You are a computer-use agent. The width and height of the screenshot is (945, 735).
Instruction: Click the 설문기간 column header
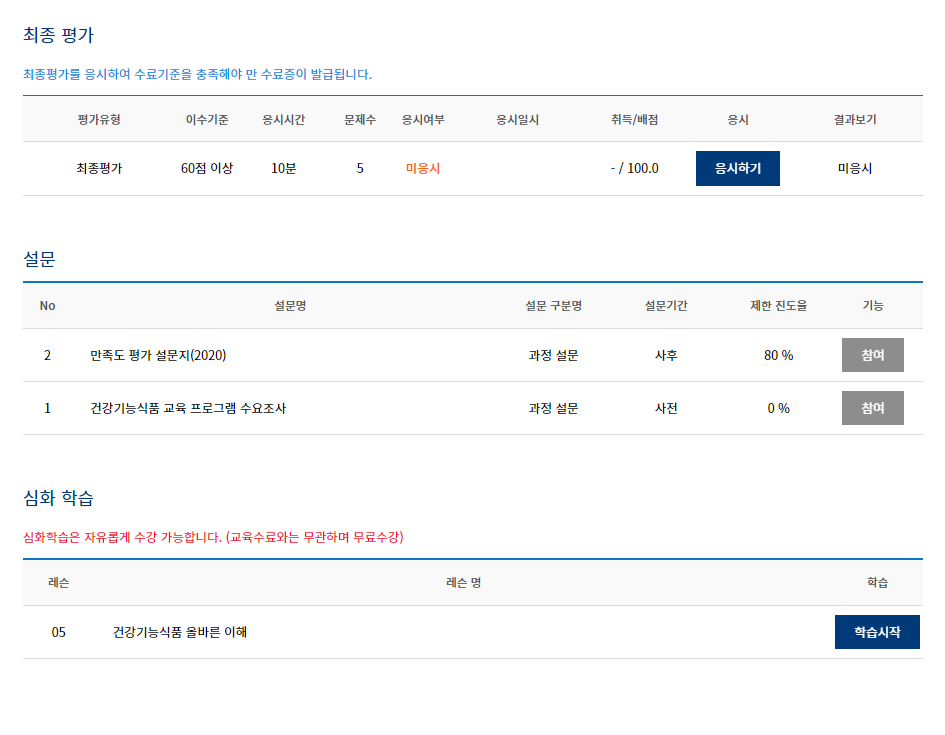666,305
